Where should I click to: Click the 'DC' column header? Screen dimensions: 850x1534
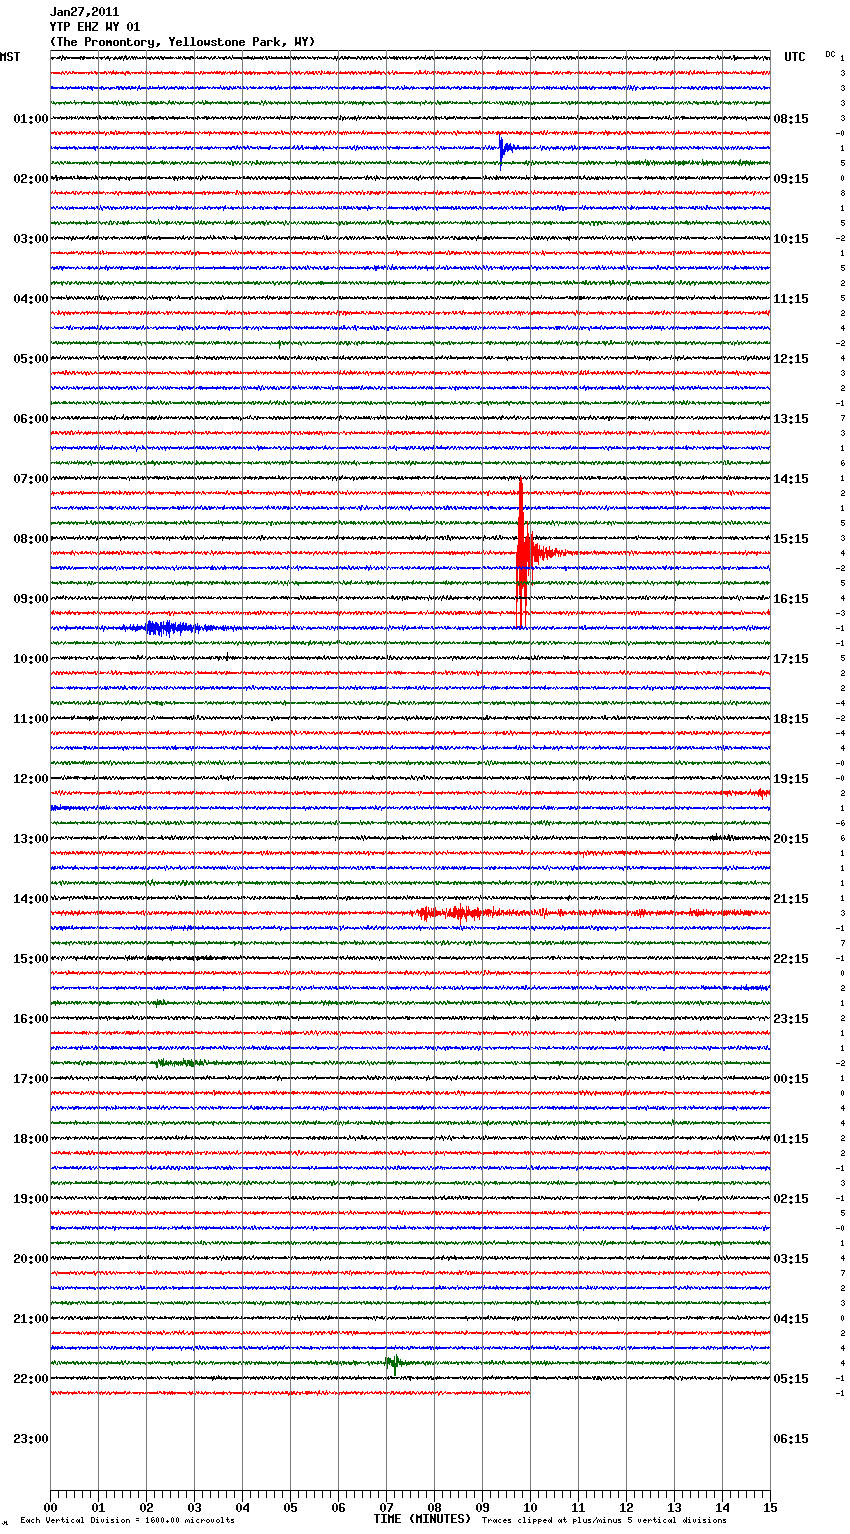coord(830,54)
